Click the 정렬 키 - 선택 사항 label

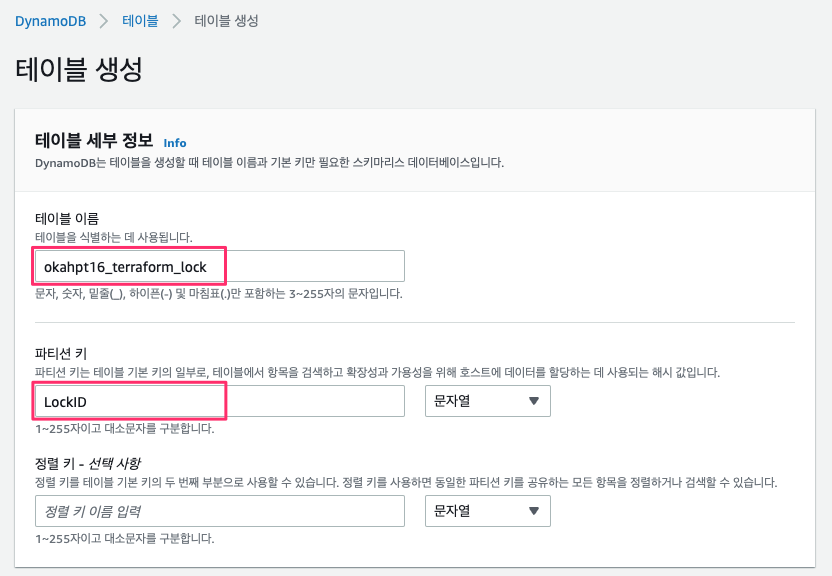click(88, 463)
